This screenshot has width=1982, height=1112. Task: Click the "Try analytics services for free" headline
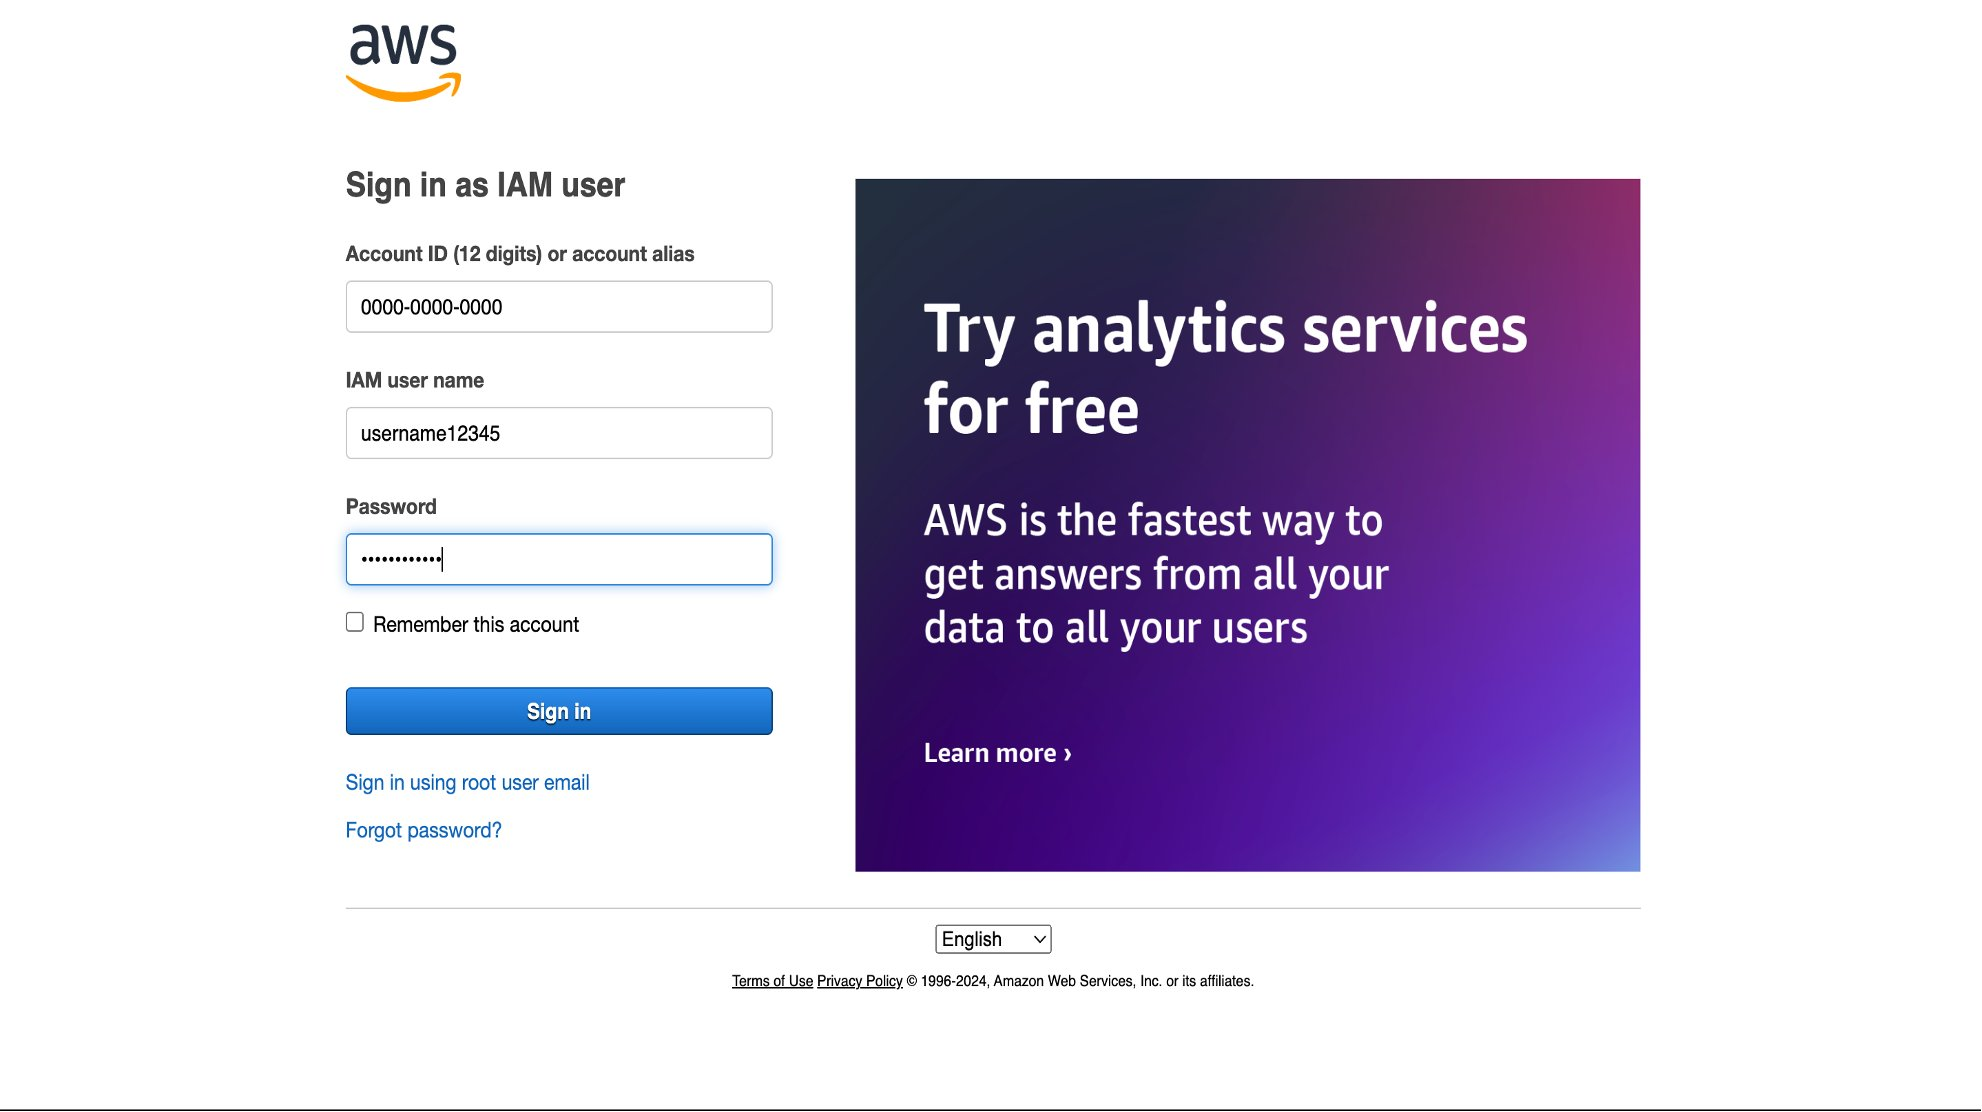[1225, 368]
